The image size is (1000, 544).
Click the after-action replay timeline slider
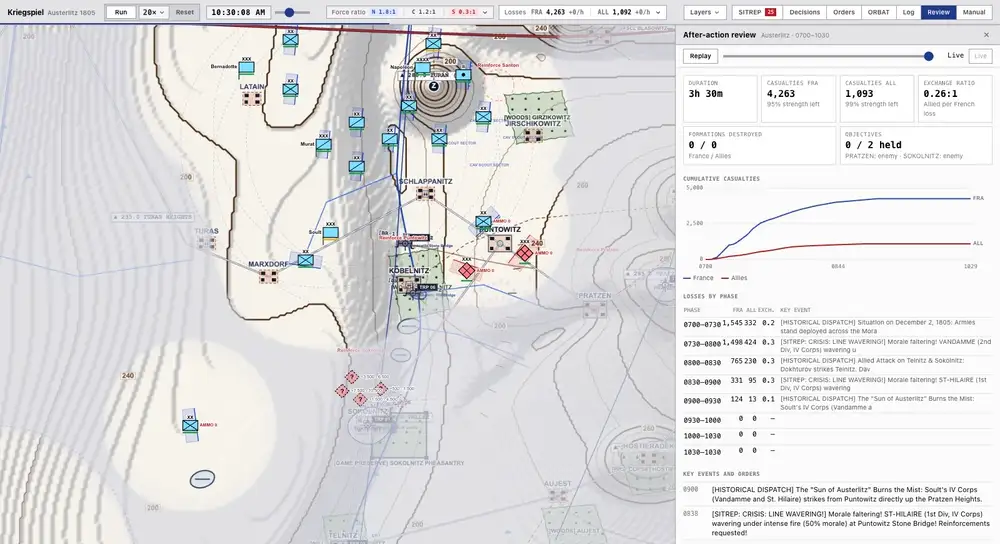[x=827, y=56]
